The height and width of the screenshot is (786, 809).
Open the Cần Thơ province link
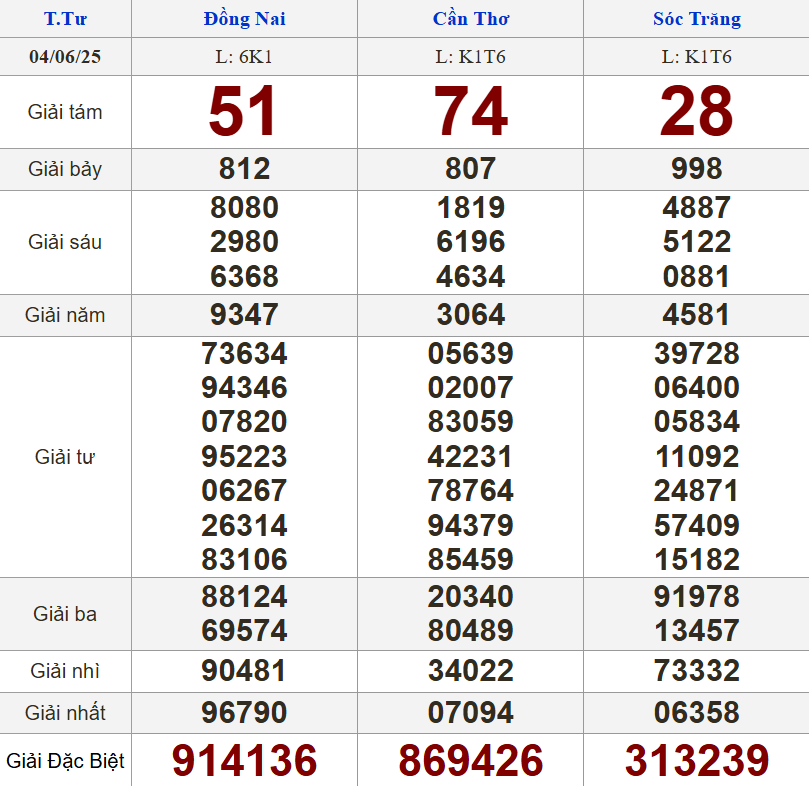point(470,19)
